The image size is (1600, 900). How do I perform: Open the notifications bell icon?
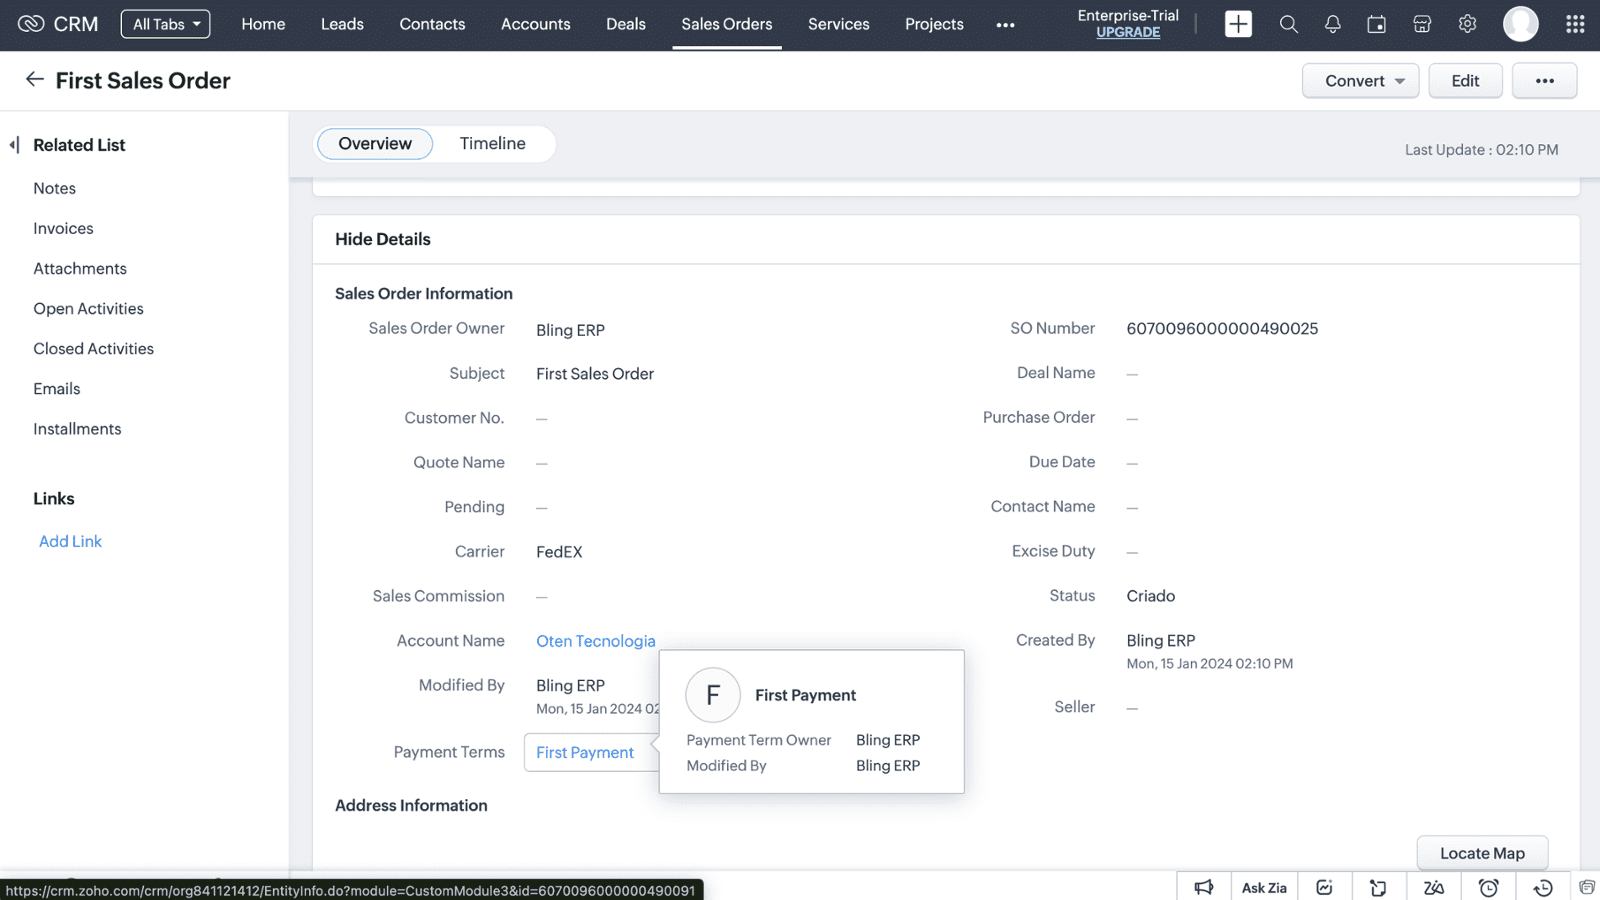coord(1332,24)
